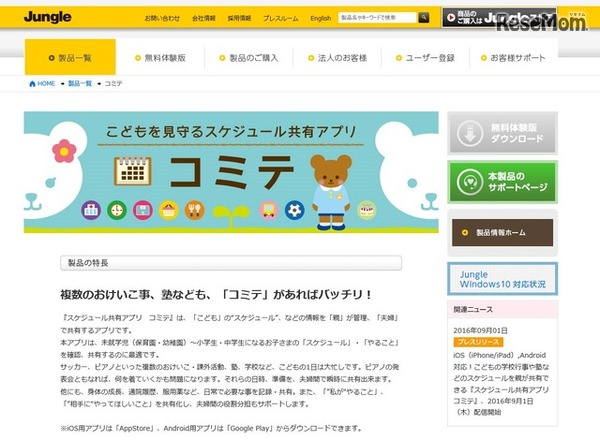Screen dimensions: 600x440
Task: Open the 無料体験版 tab
Action: [x=160, y=58]
